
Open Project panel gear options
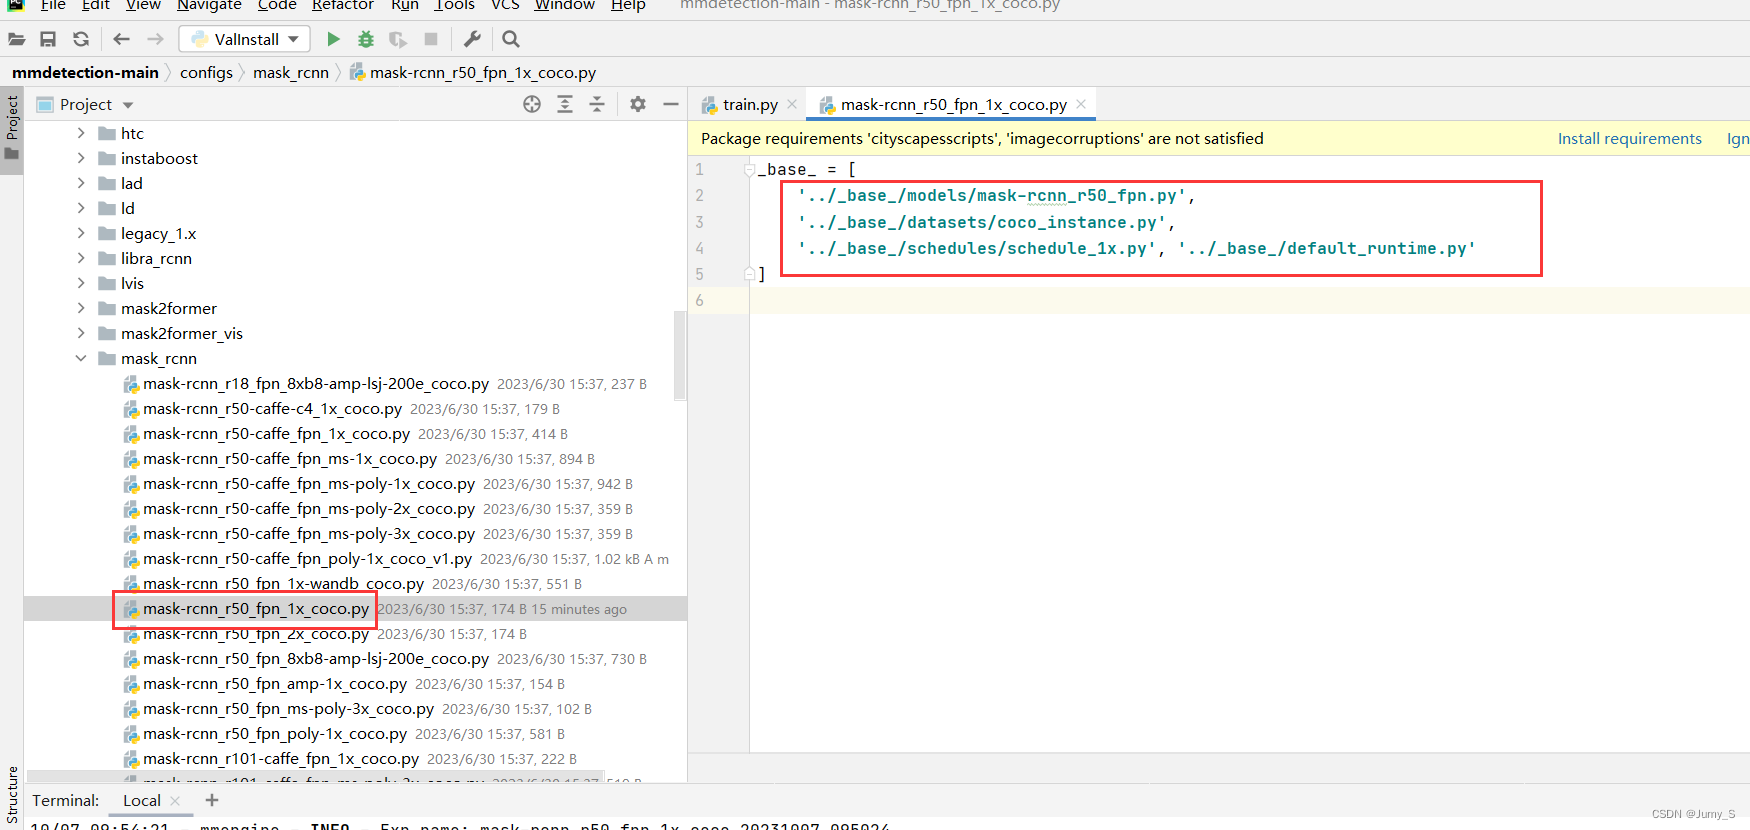[x=638, y=104]
